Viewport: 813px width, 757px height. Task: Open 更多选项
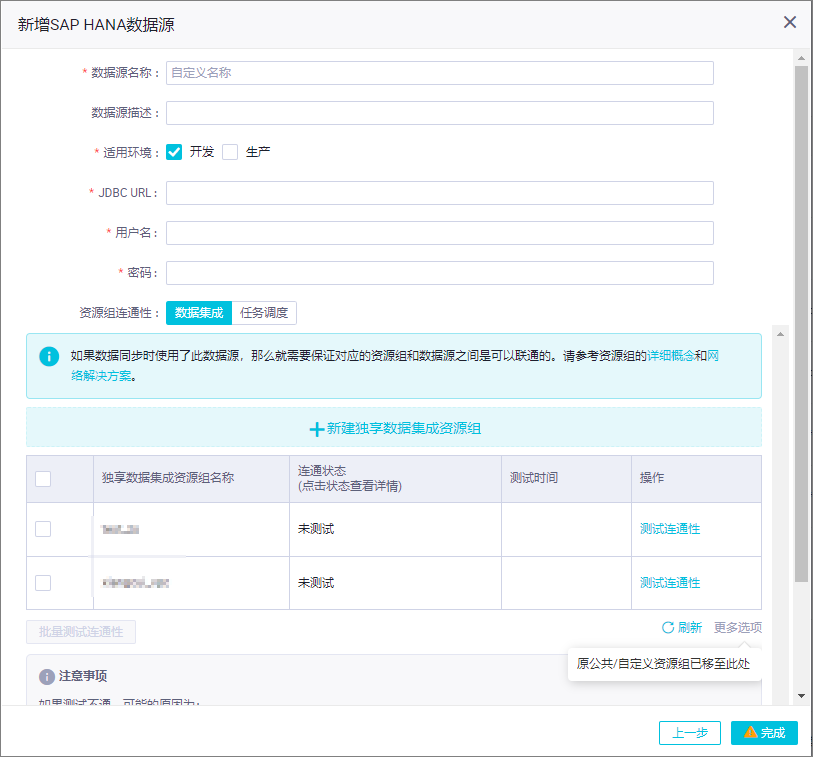[x=738, y=627]
